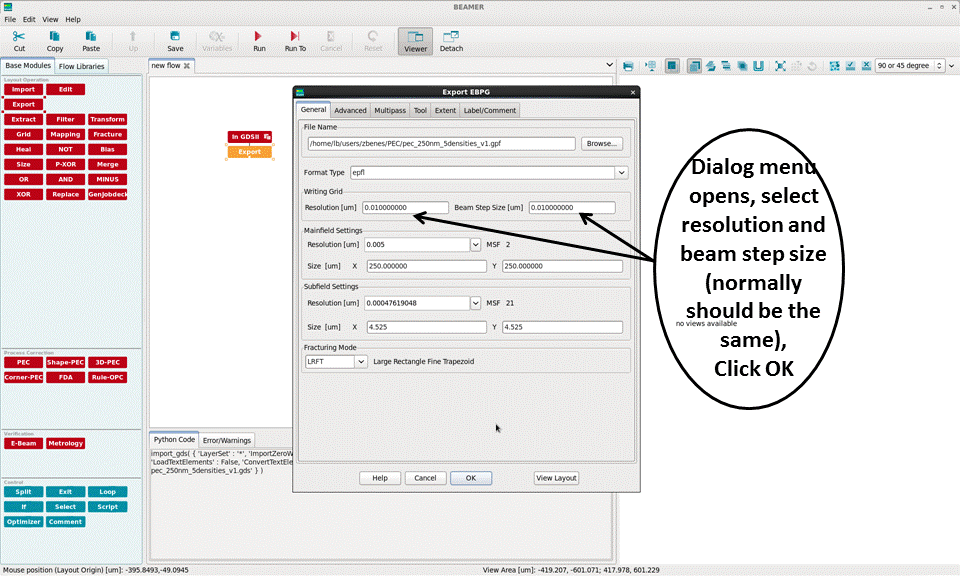
Task: Click the Paste toolbar icon
Action: click(x=91, y=40)
